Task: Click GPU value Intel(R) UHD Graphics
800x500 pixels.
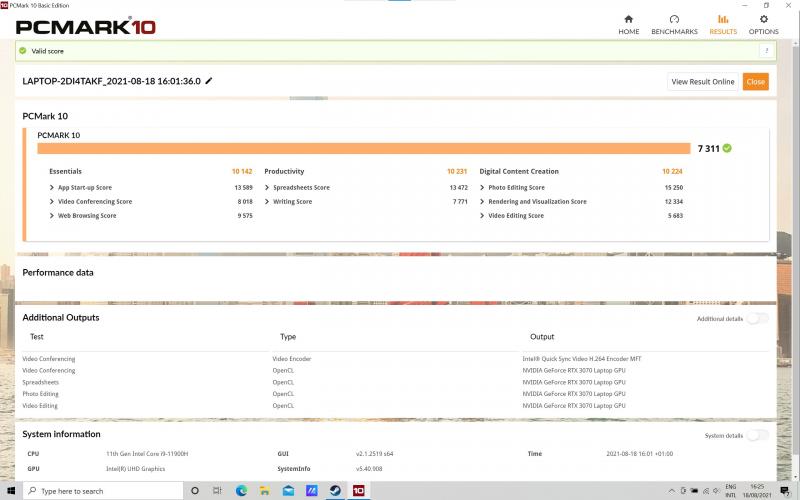Action: pos(135,468)
